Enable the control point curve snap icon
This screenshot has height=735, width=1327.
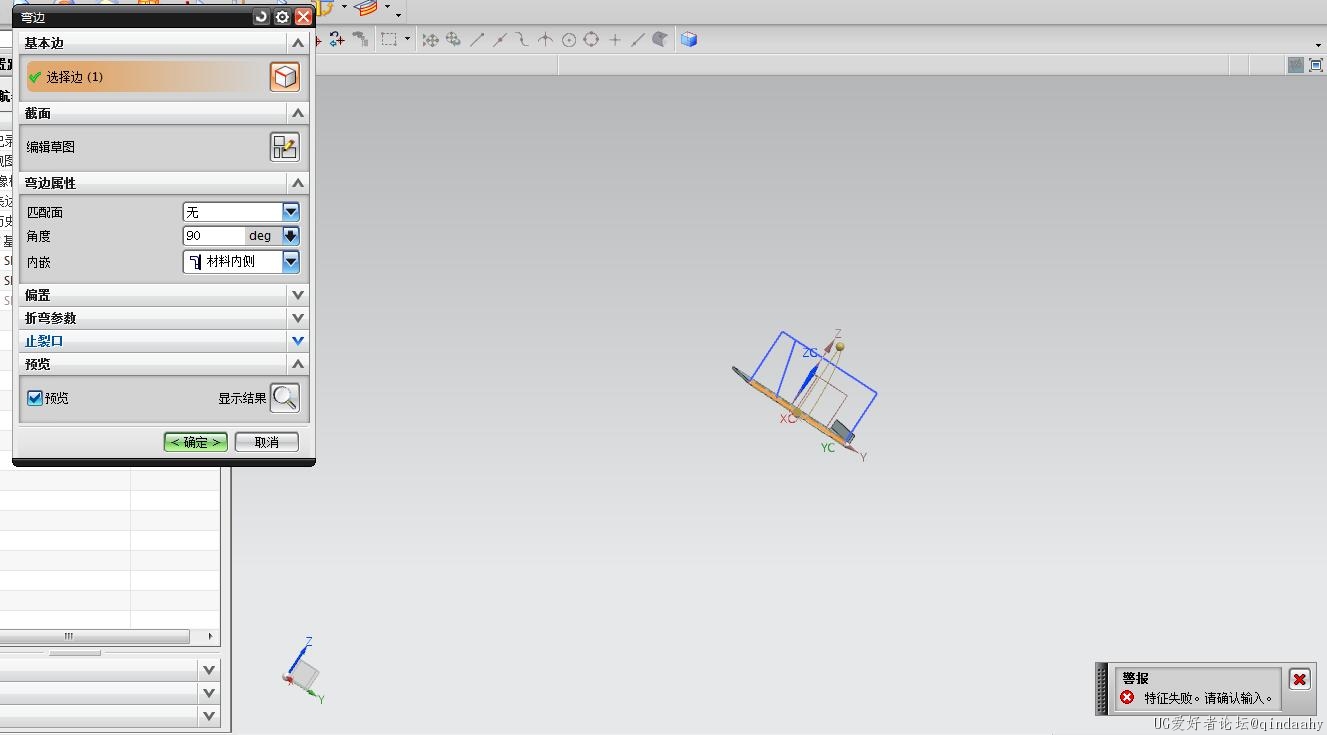pos(522,40)
